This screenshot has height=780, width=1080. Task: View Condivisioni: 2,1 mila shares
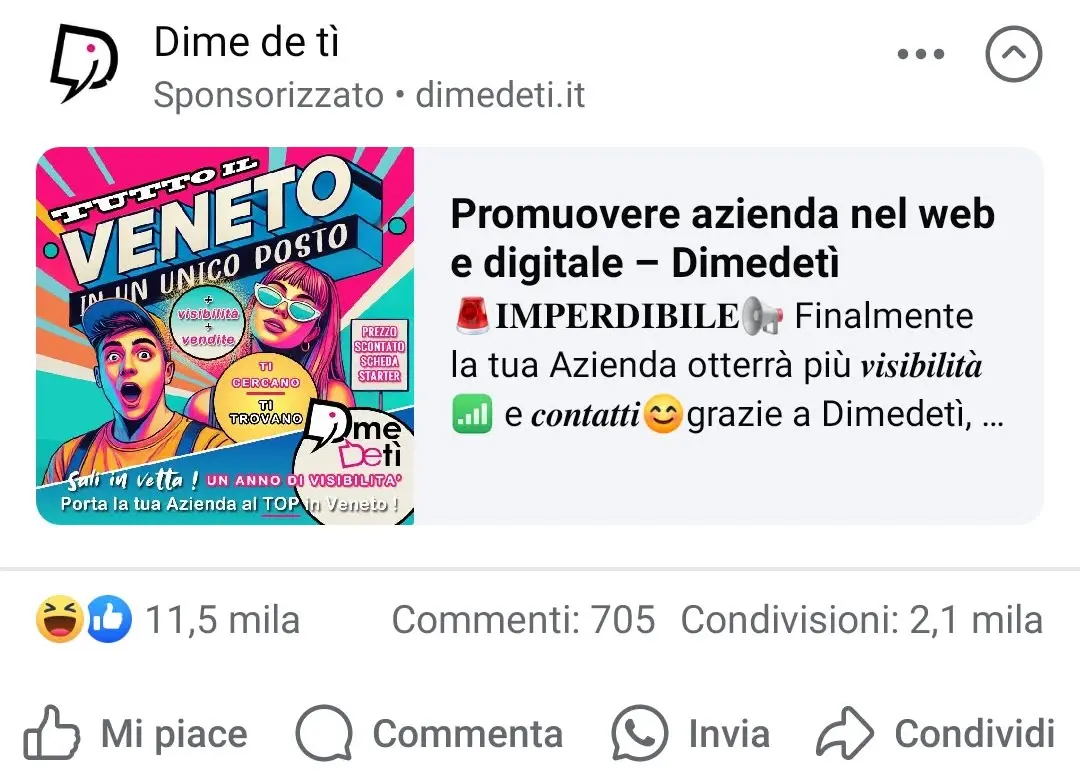(862, 619)
